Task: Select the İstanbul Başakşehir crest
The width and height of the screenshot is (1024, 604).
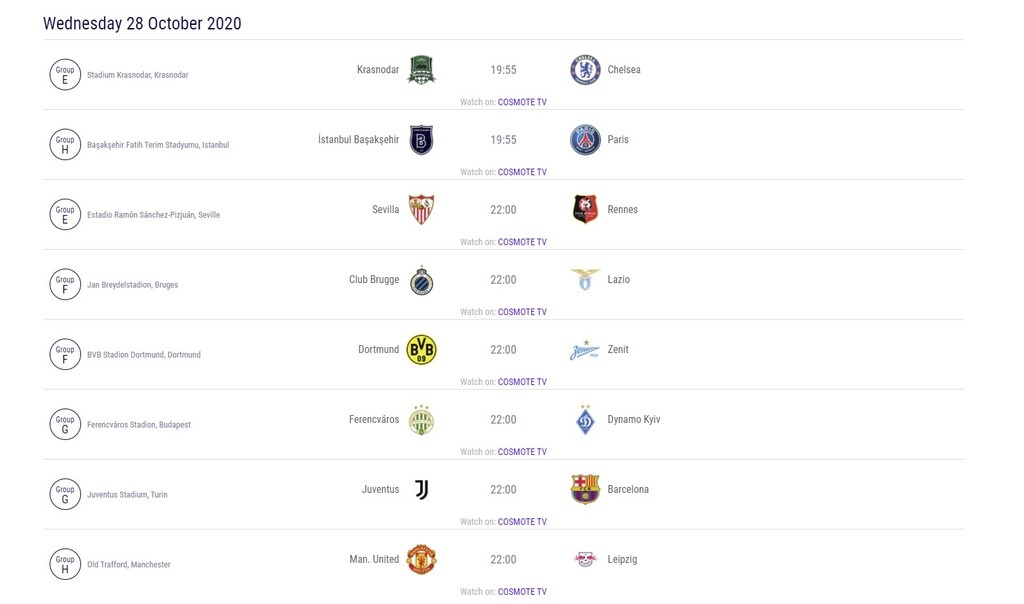Action: (x=421, y=140)
